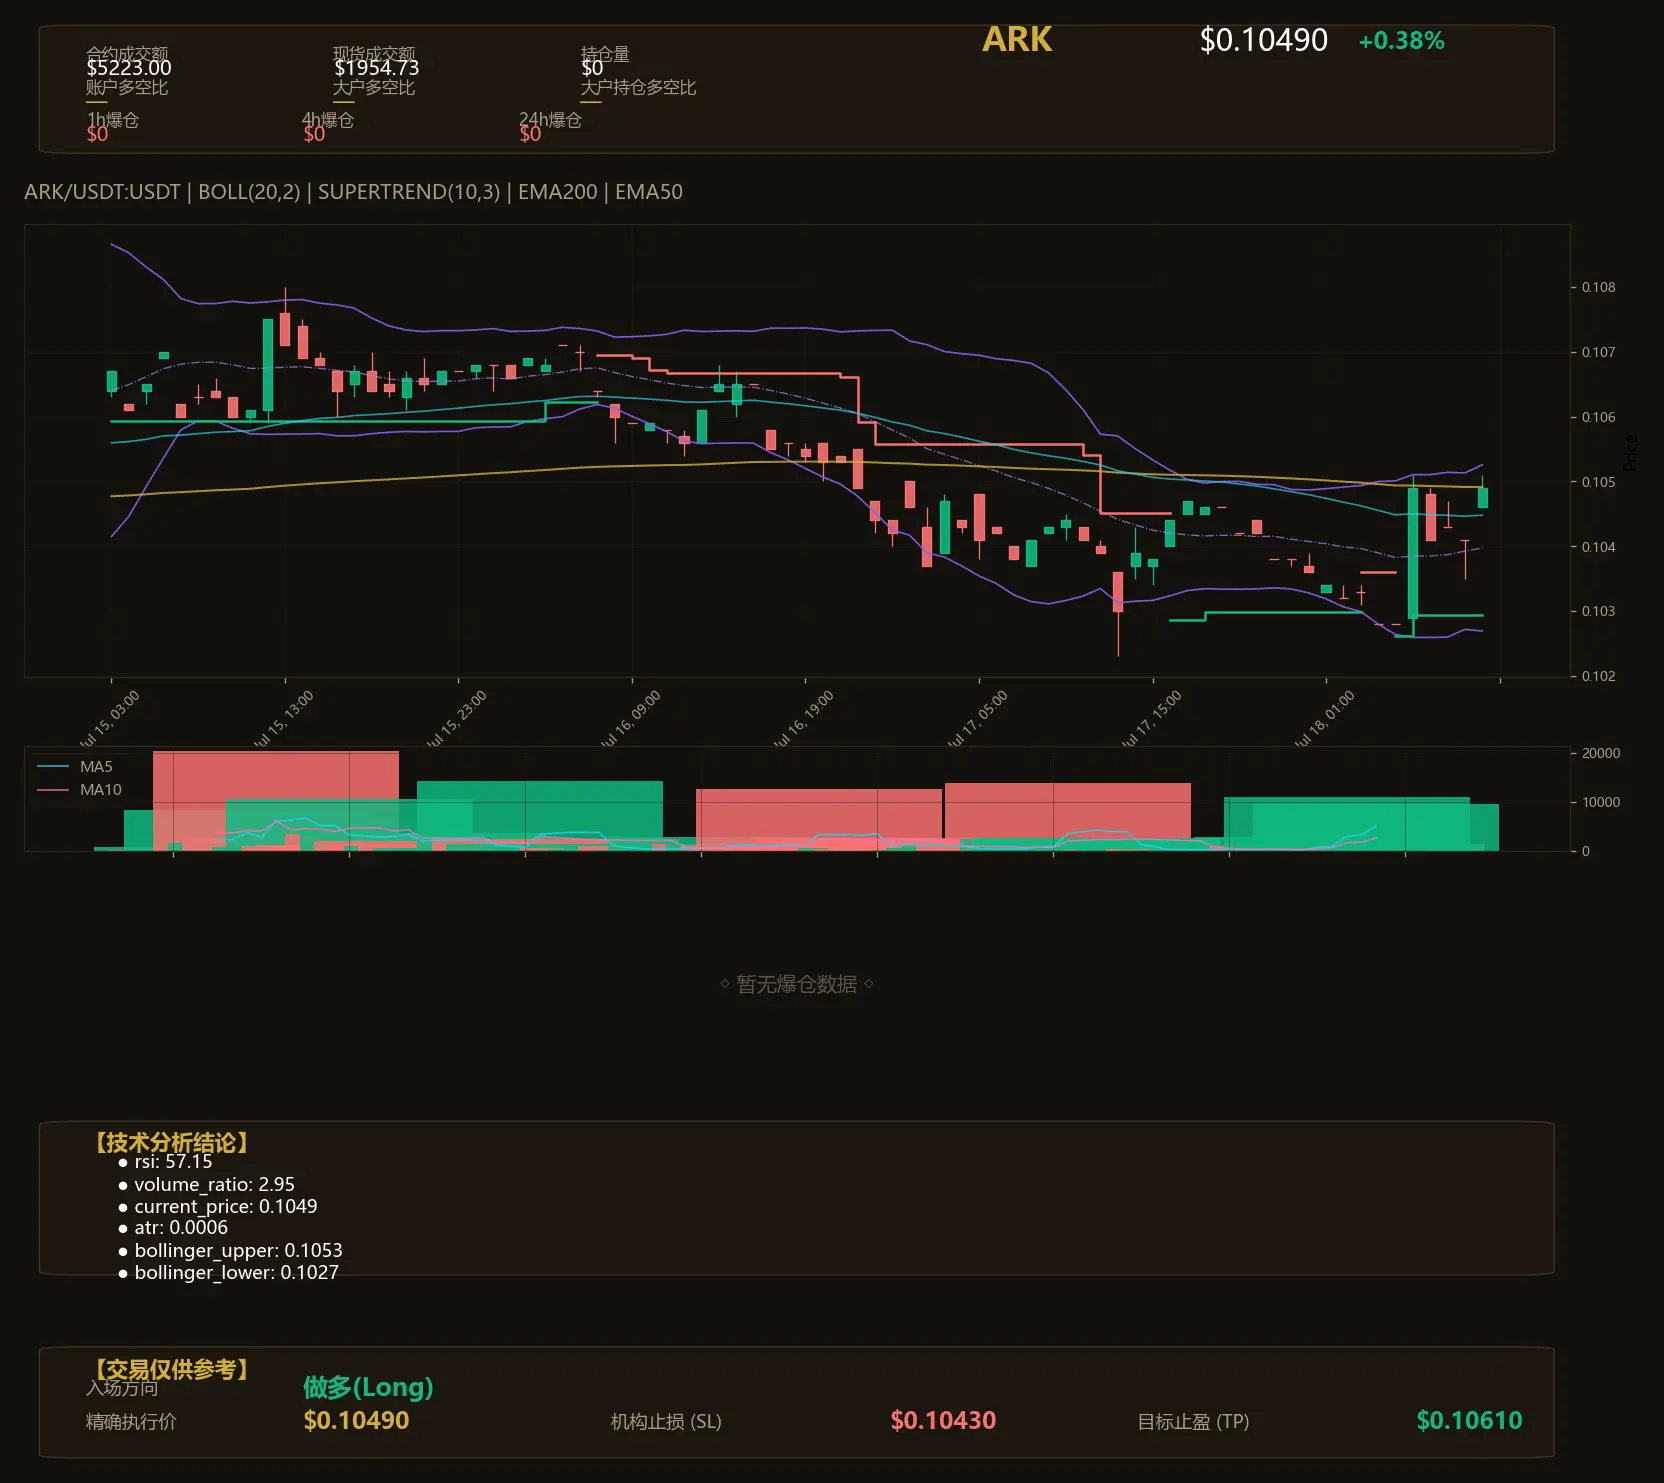
Task: Click the 0.104 price axis label
Action: coord(1598,547)
